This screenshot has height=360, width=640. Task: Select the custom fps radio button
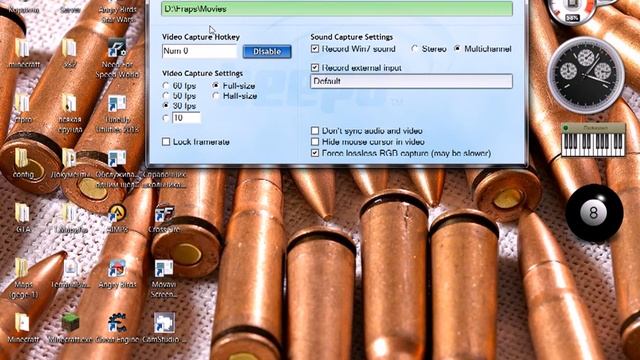coord(166,118)
